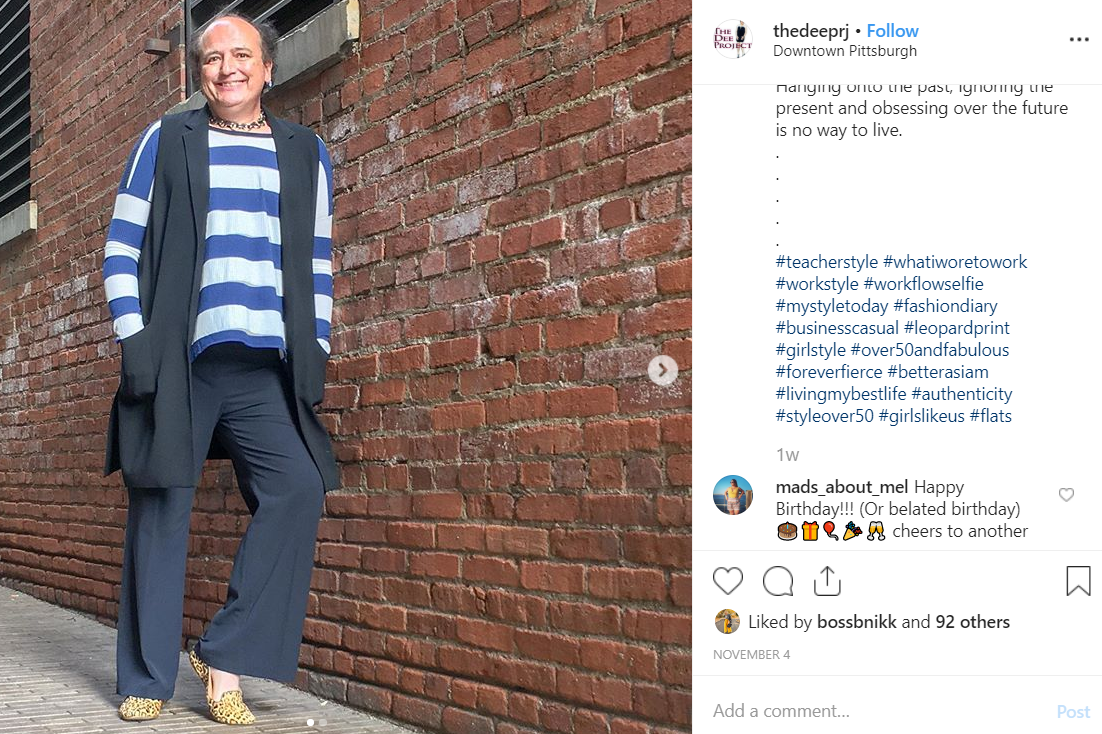Open the thedeeprj username link

810,31
